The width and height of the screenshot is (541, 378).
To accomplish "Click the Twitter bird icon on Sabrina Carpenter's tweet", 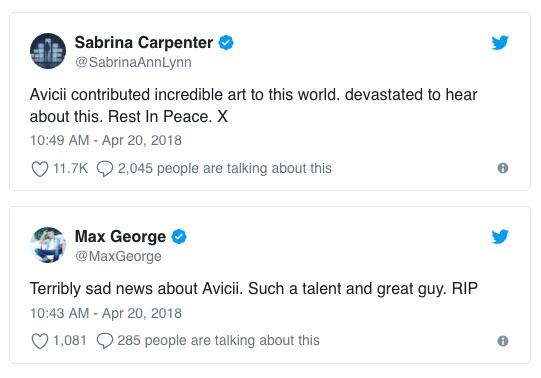I will point(500,43).
